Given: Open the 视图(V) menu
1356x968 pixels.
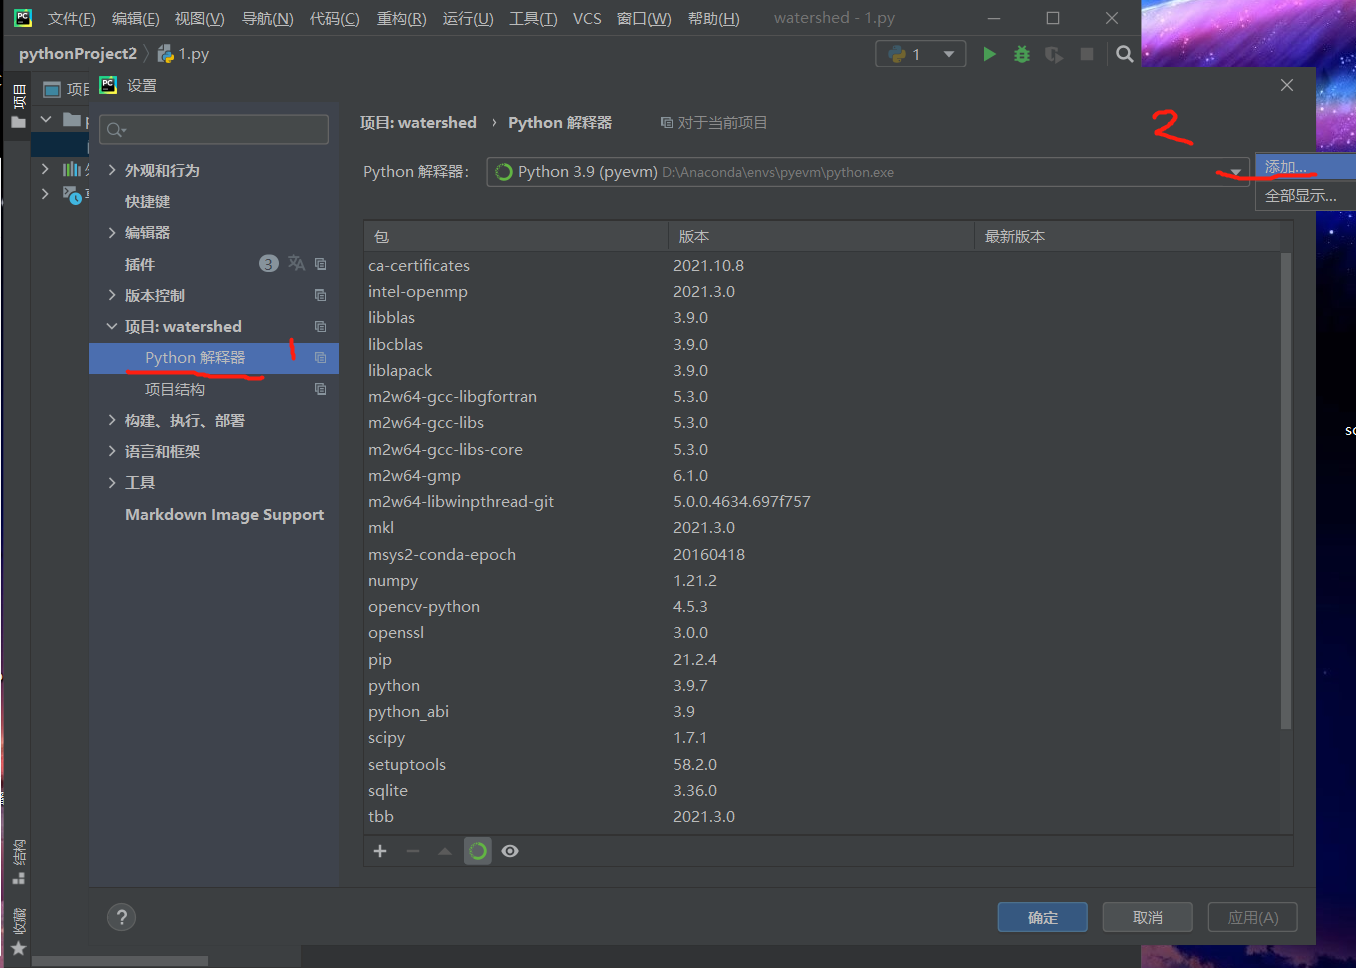Looking at the screenshot, I should click(x=199, y=18).
